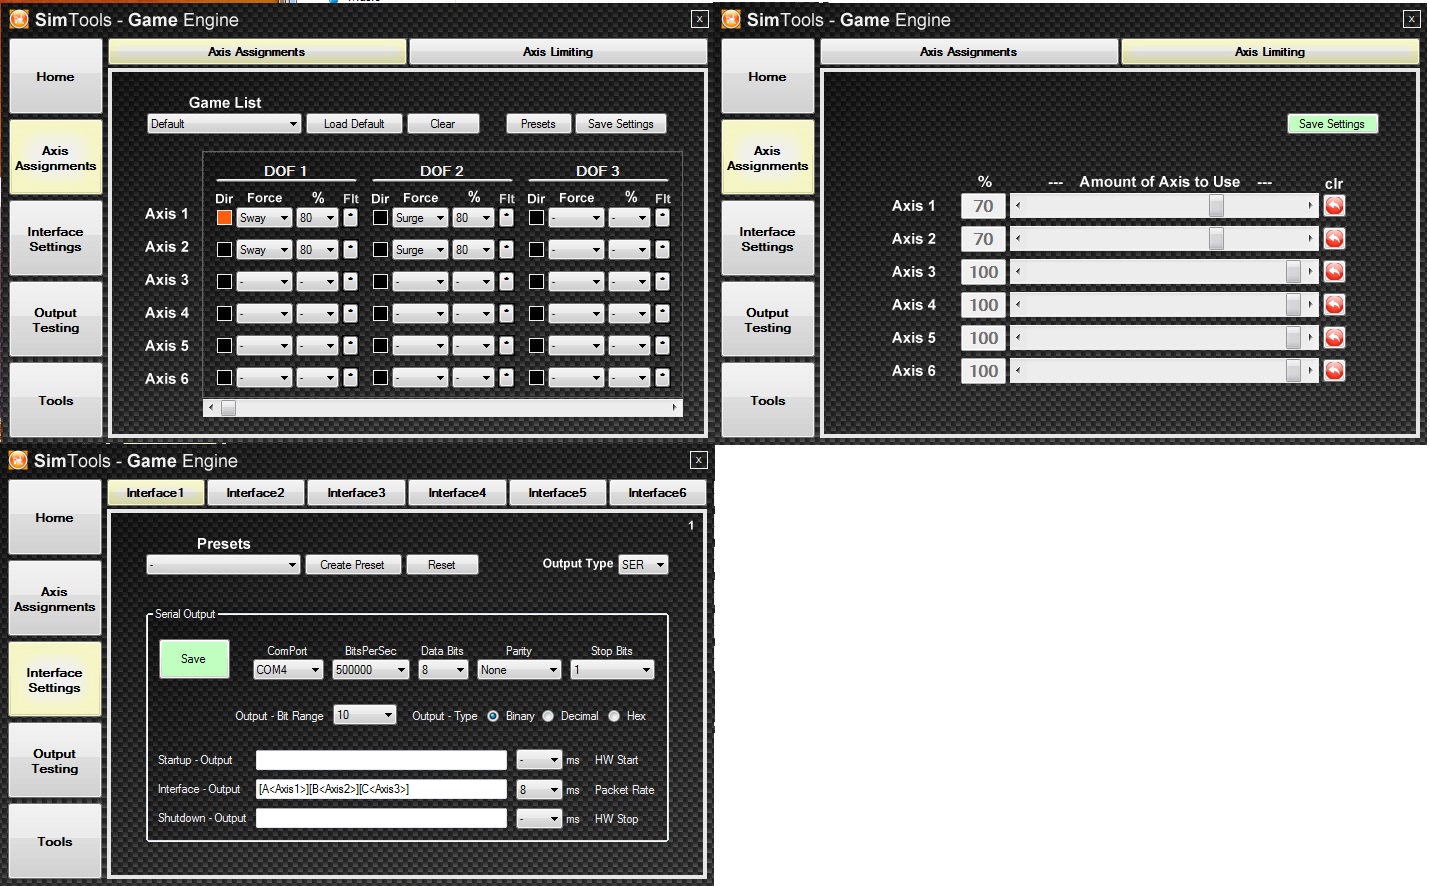Image resolution: width=1429 pixels, height=886 pixels.
Task: Switch to the Interface2 tab
Action: click(255, 492)
